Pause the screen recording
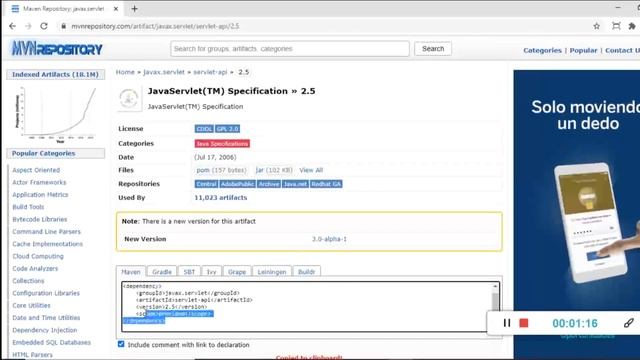Viewport: 640px width, 360px height. click(x=507, y=323)
